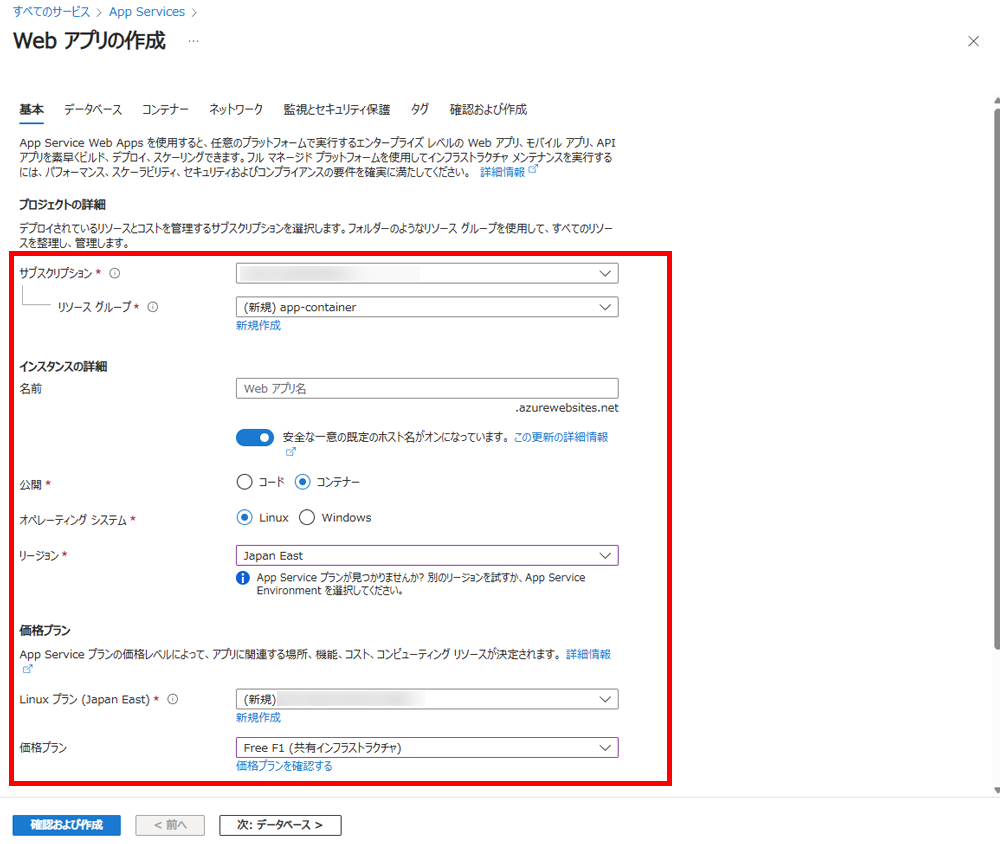Select the コード publish radio button
This screenshot has height=844, width=1000.
coord(244,482)
